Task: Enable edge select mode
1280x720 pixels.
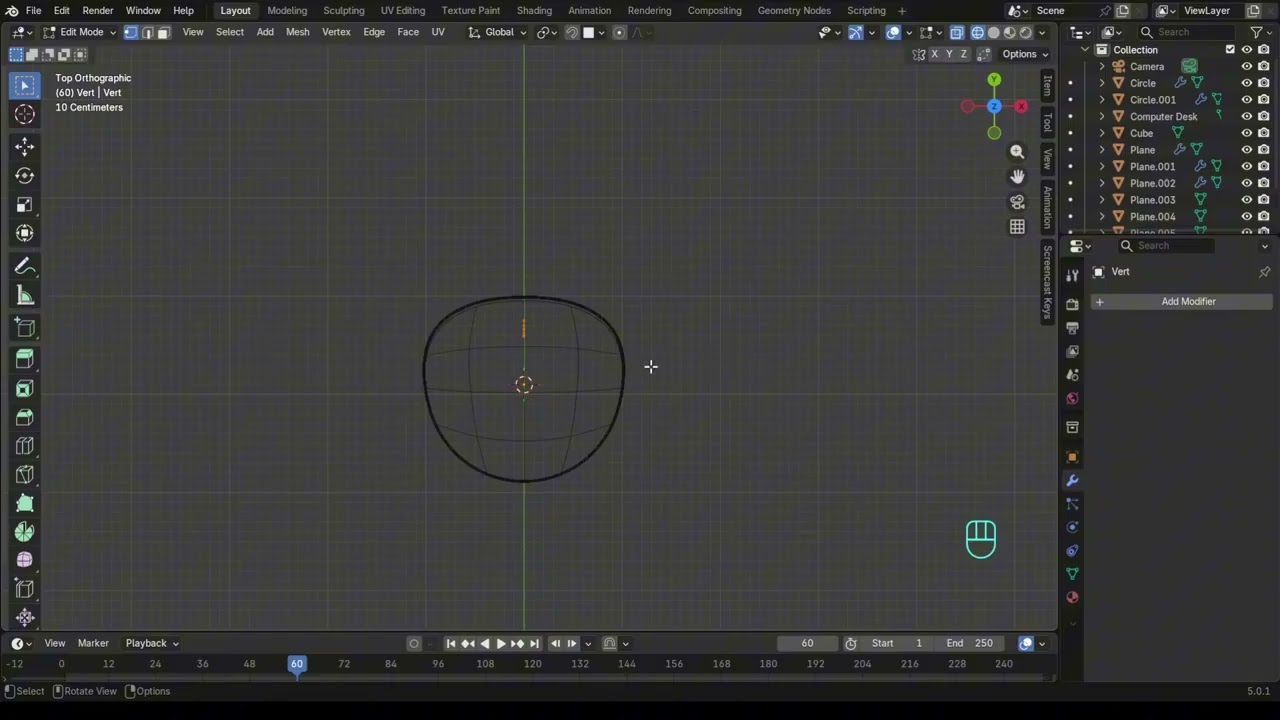Action: click(148, 32)
